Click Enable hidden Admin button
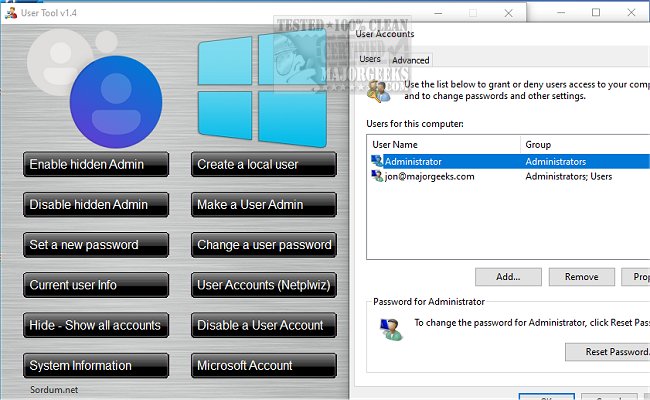This screenshot has width=650, height=400. point(96,165)
